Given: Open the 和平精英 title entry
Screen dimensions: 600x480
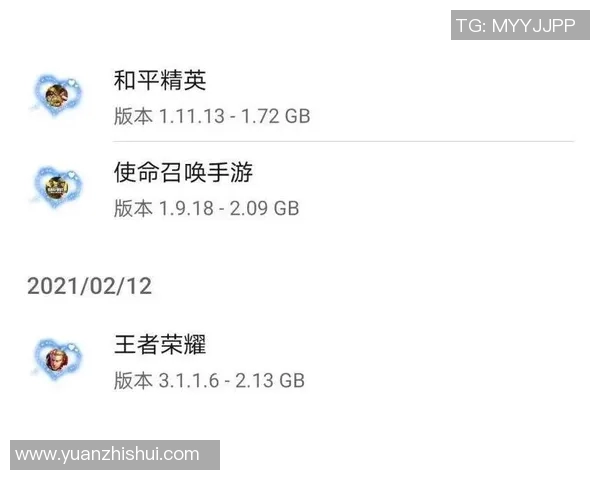Looking at the screenshot, I should [x=160, y=80].
